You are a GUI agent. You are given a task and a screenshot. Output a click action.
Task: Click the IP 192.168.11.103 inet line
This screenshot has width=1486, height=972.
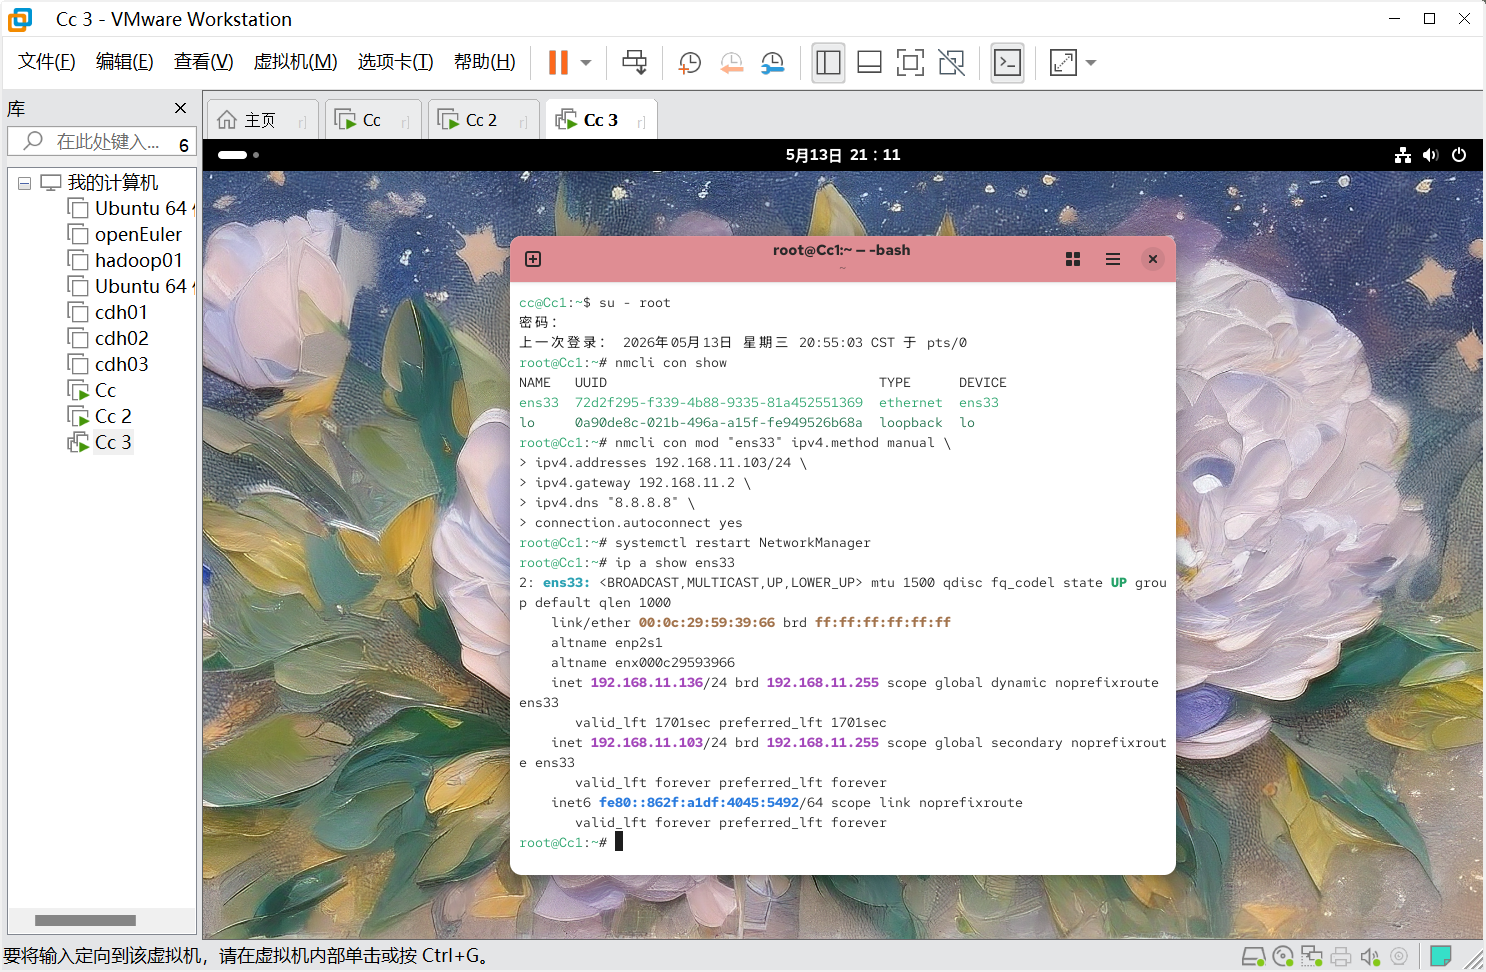[x=646, y=743]
